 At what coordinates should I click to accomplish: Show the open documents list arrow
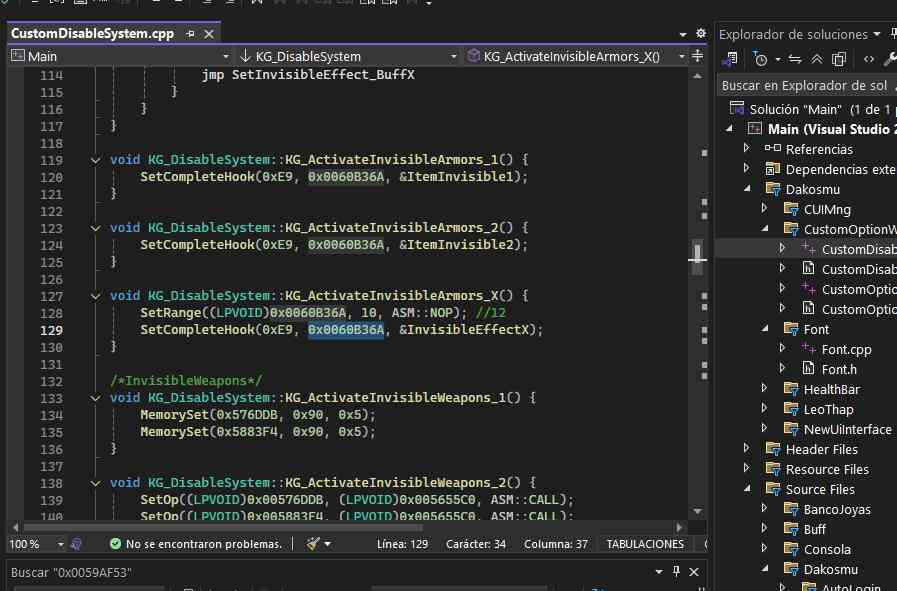pyautogui.click(x=682, y=34)
